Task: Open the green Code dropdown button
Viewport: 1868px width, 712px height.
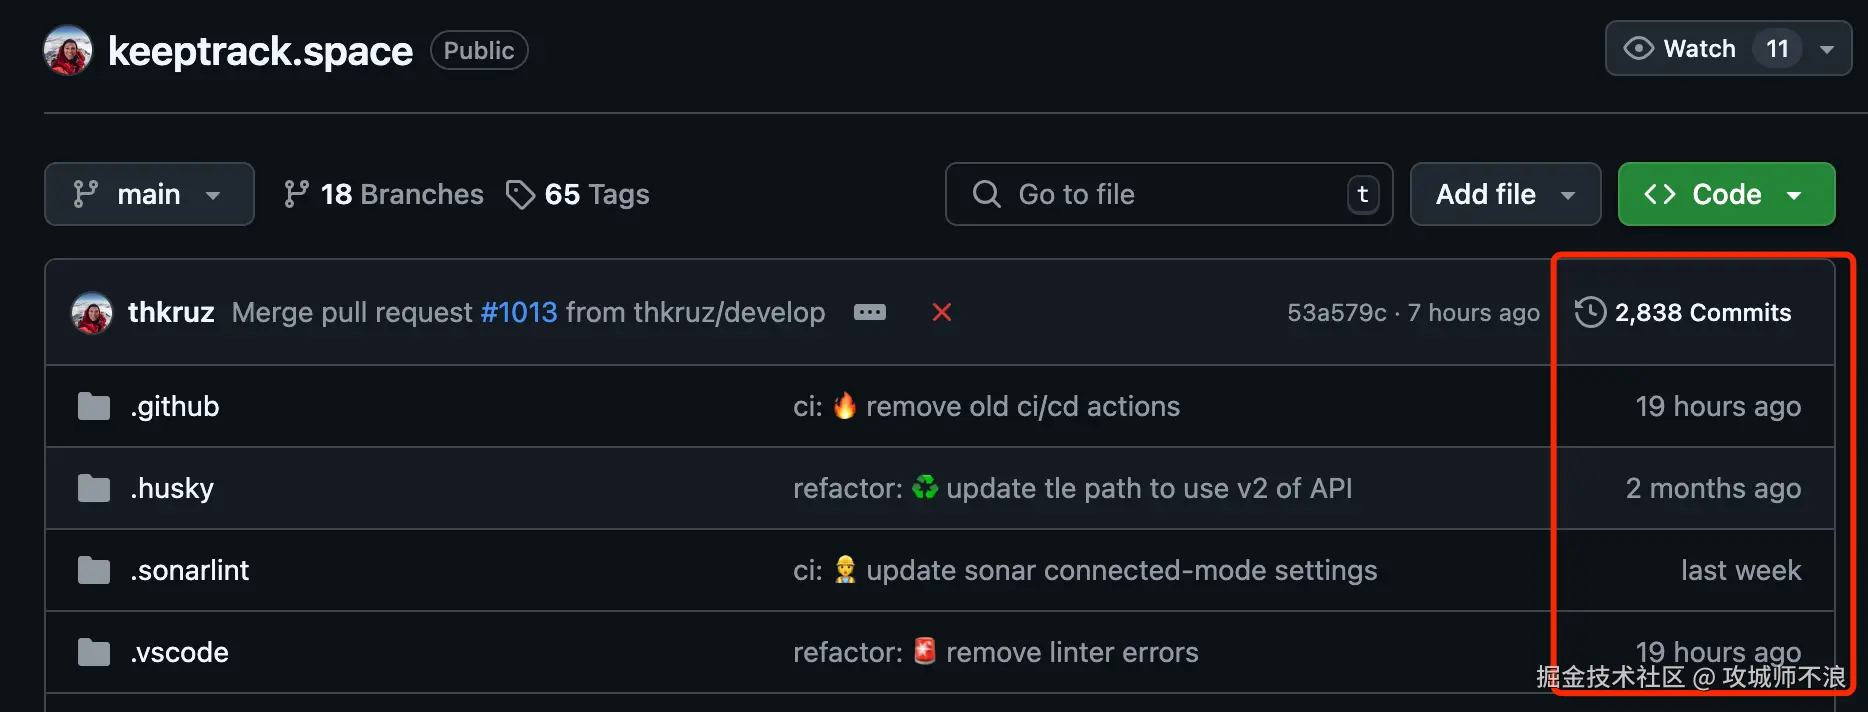Action: coord(1726,194)
